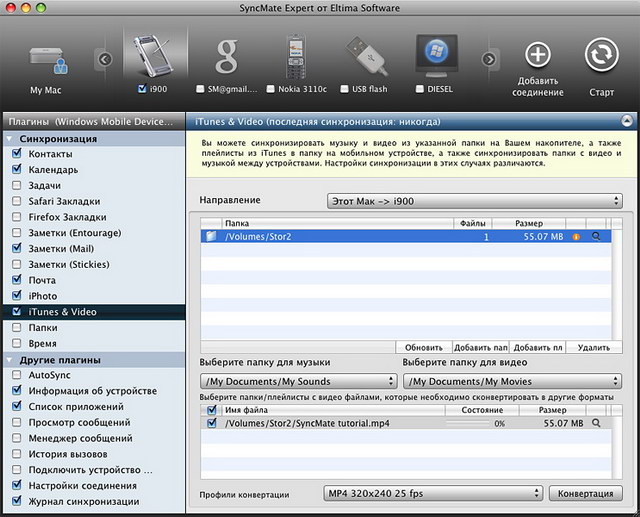Enable the USB flash checkbox

[x=344, y=89]
